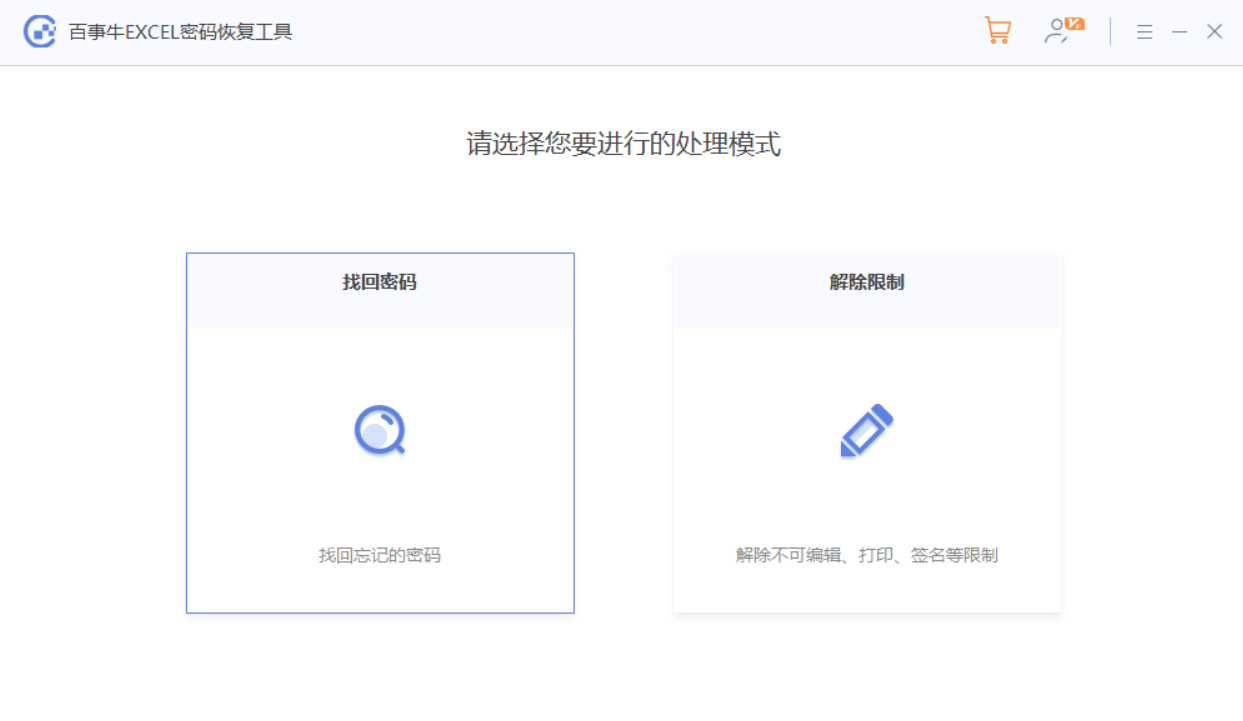The width and height of the screenshot is (1243, 721).
Task: Click the app title 百事牛EXCEL密码恢复工具
Action: click(x=180, y=31)
